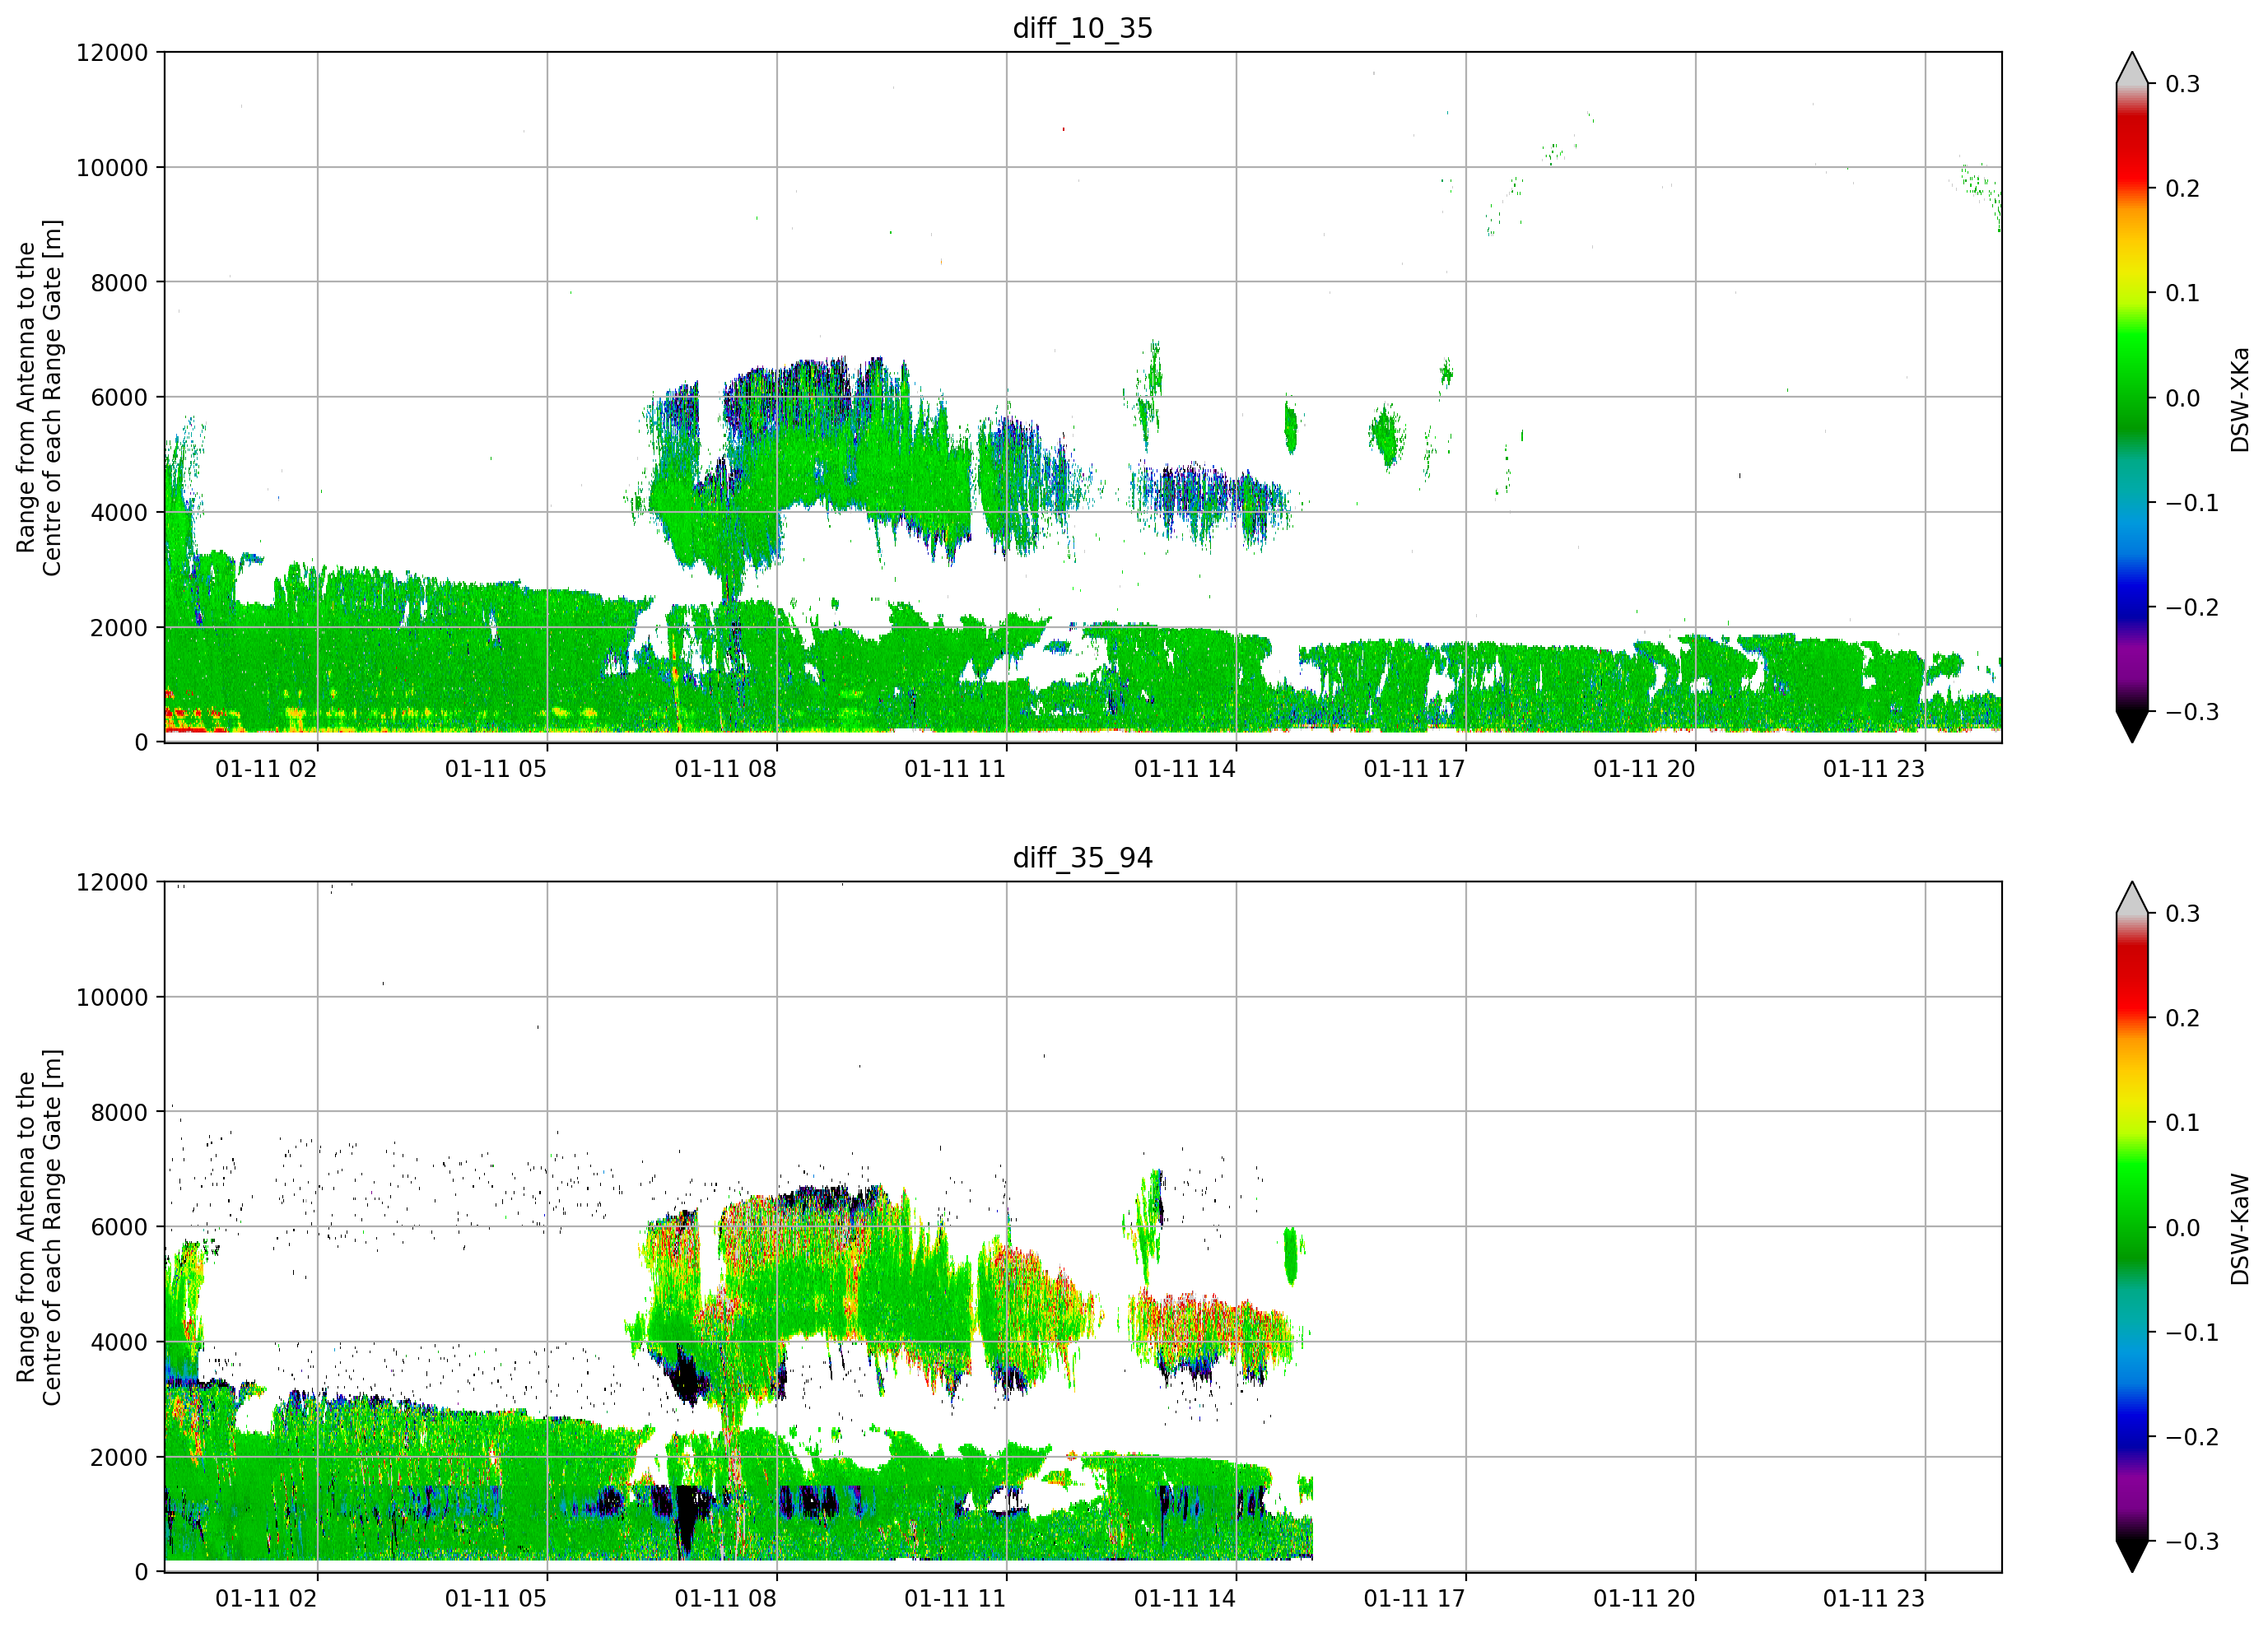
Task: Click the top colorbar black lower arrow
Action: click(x=2131, y=726)
